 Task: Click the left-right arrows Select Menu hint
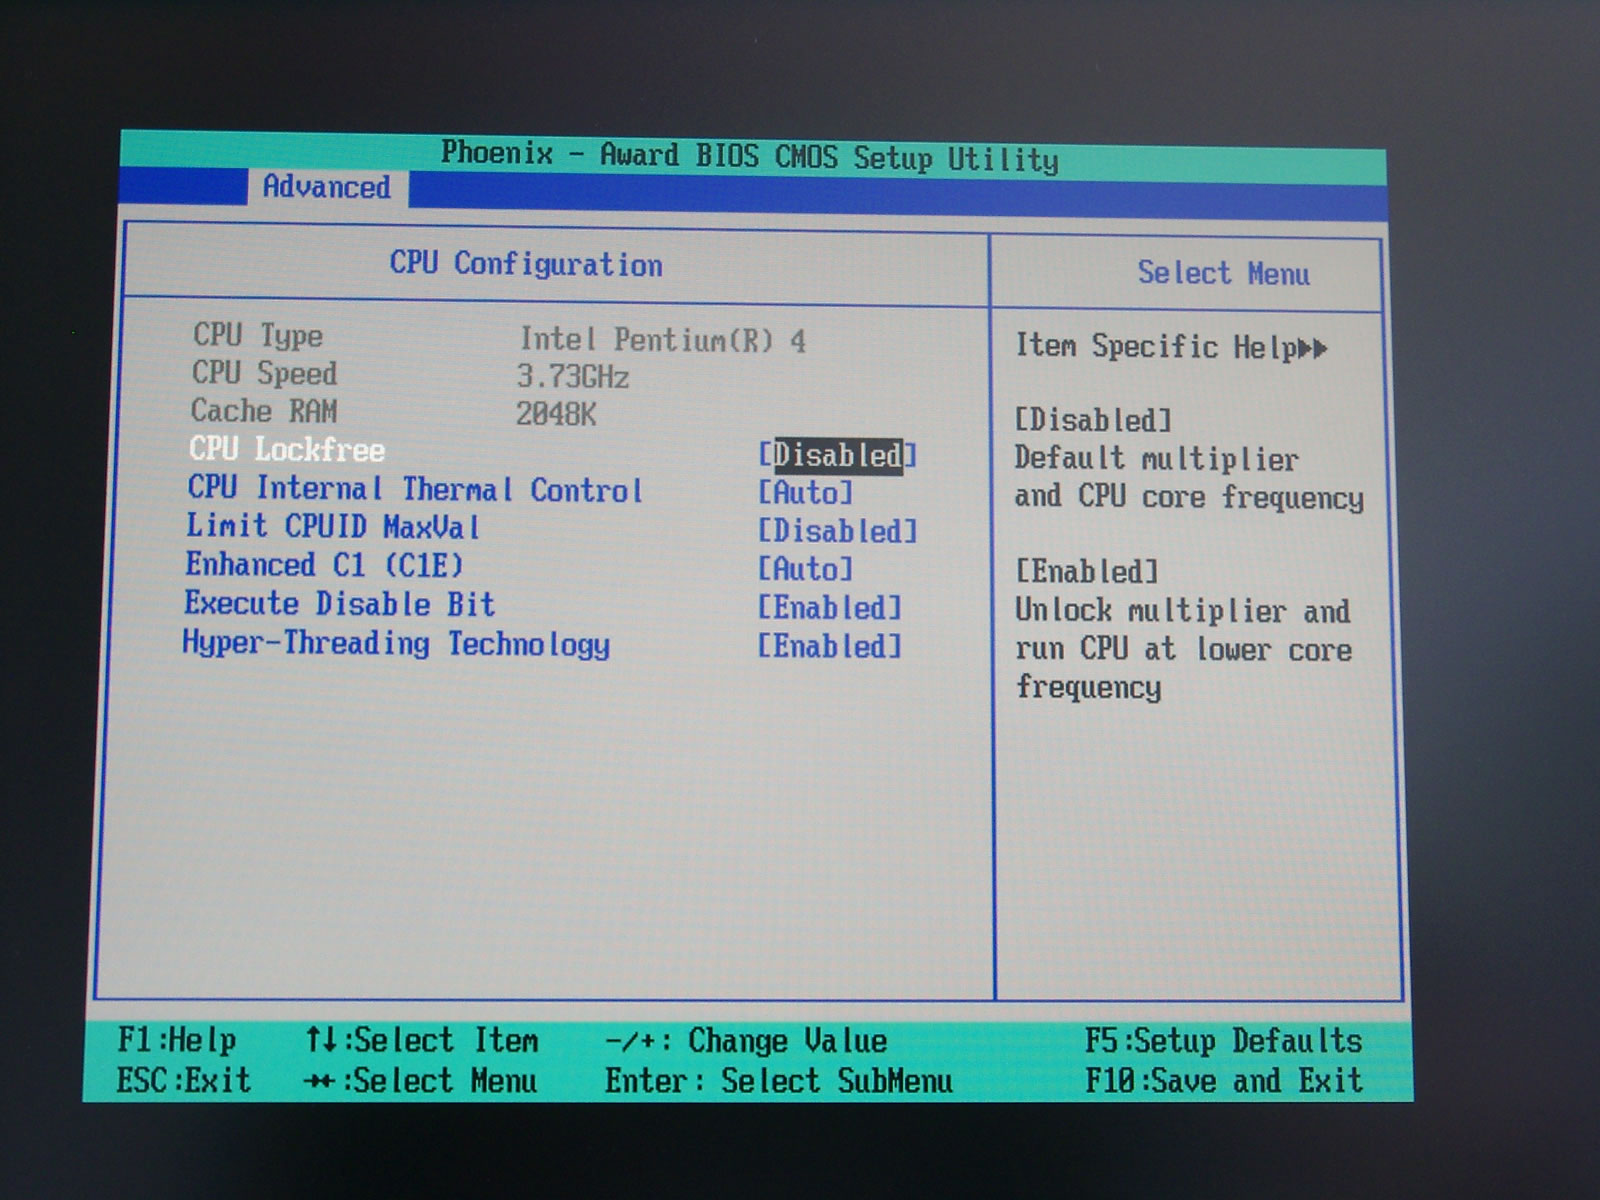coord(420,1081)
